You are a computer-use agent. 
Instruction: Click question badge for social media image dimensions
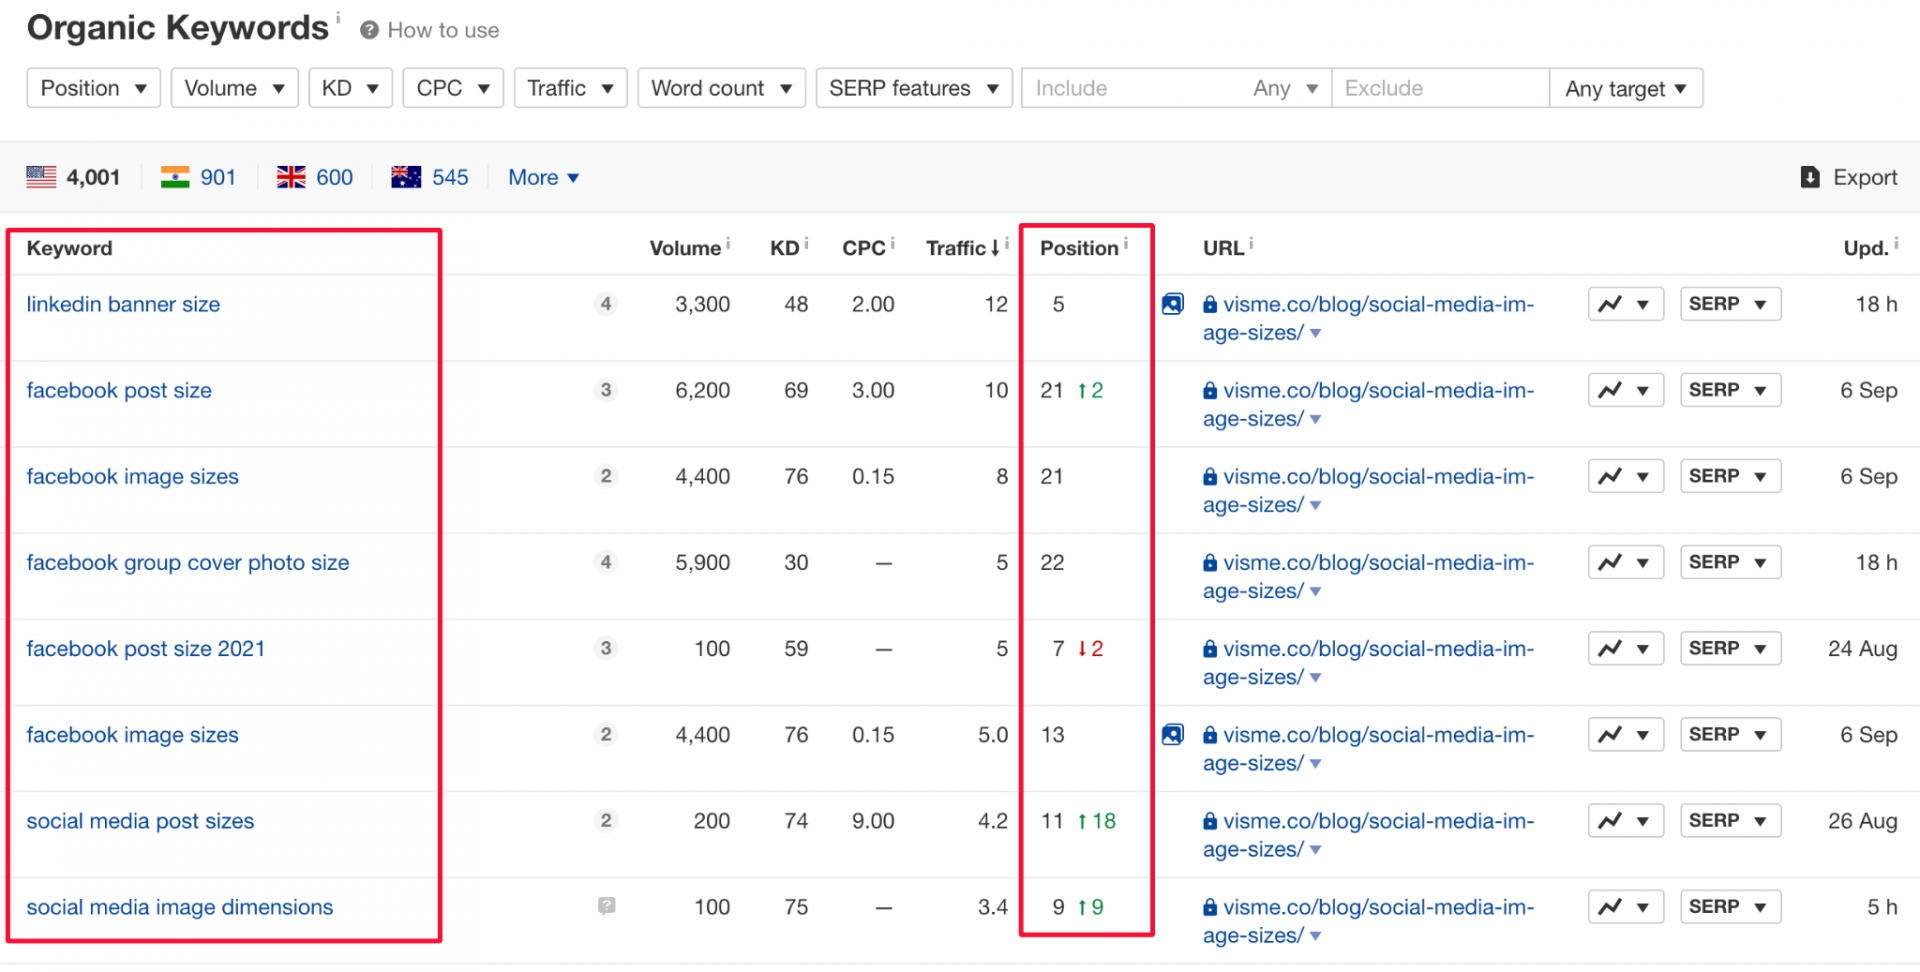pyautogui.click(x=607, y=906)
